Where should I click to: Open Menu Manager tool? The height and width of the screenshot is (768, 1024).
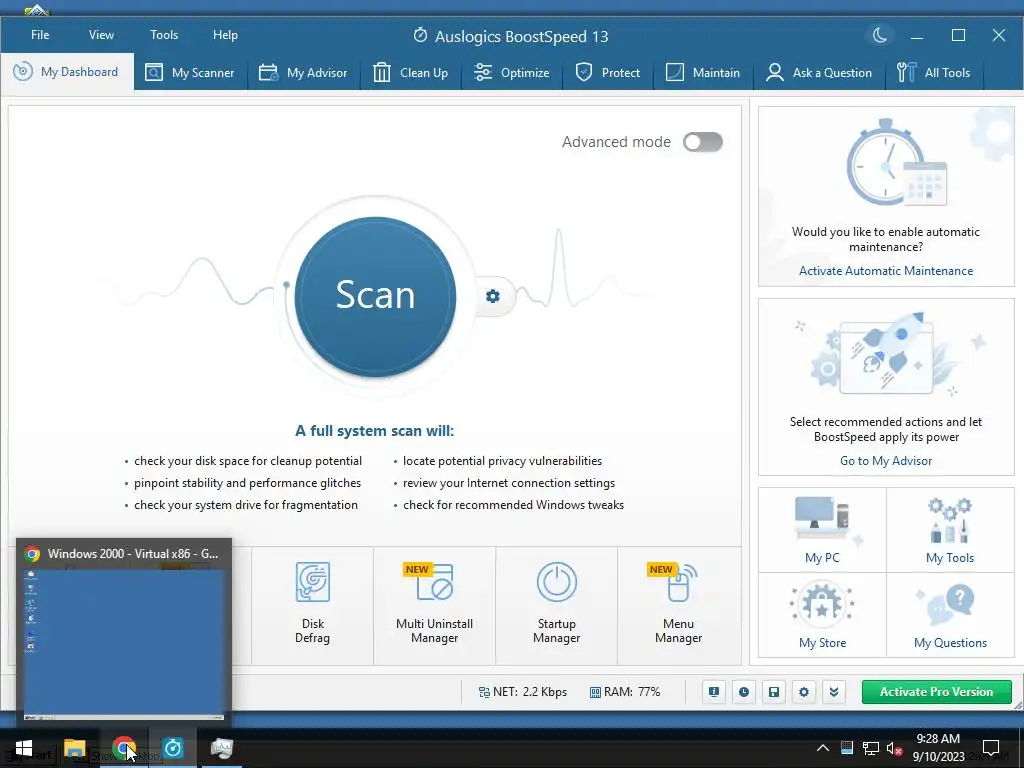point(679,604)
